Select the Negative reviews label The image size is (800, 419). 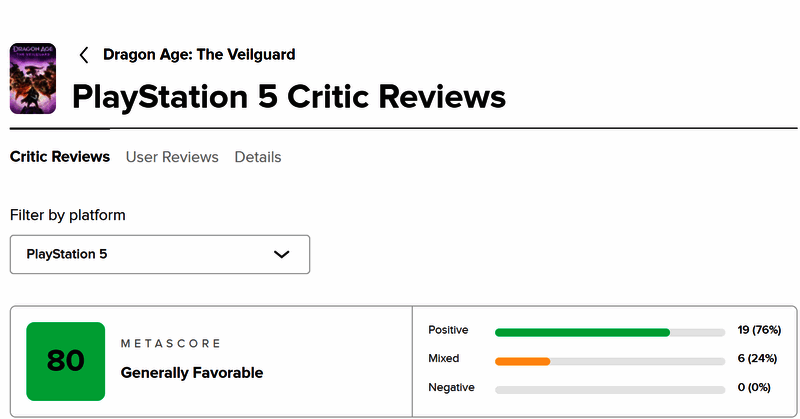pyautogui.click(x=451, y=387)
